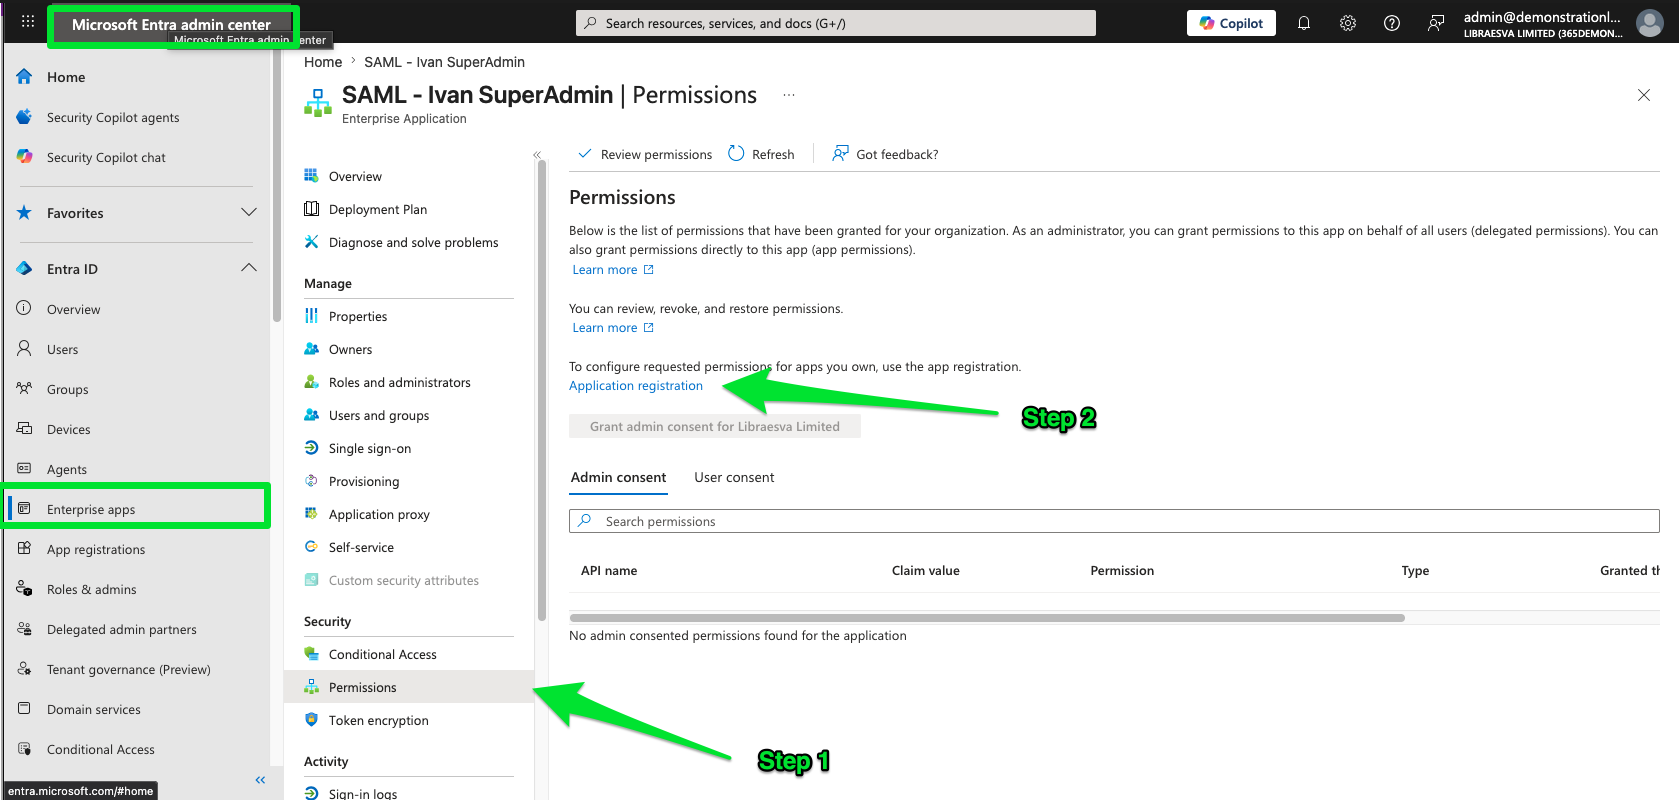
Task: Click the Copilot button
Action: tap(1231, 23)
